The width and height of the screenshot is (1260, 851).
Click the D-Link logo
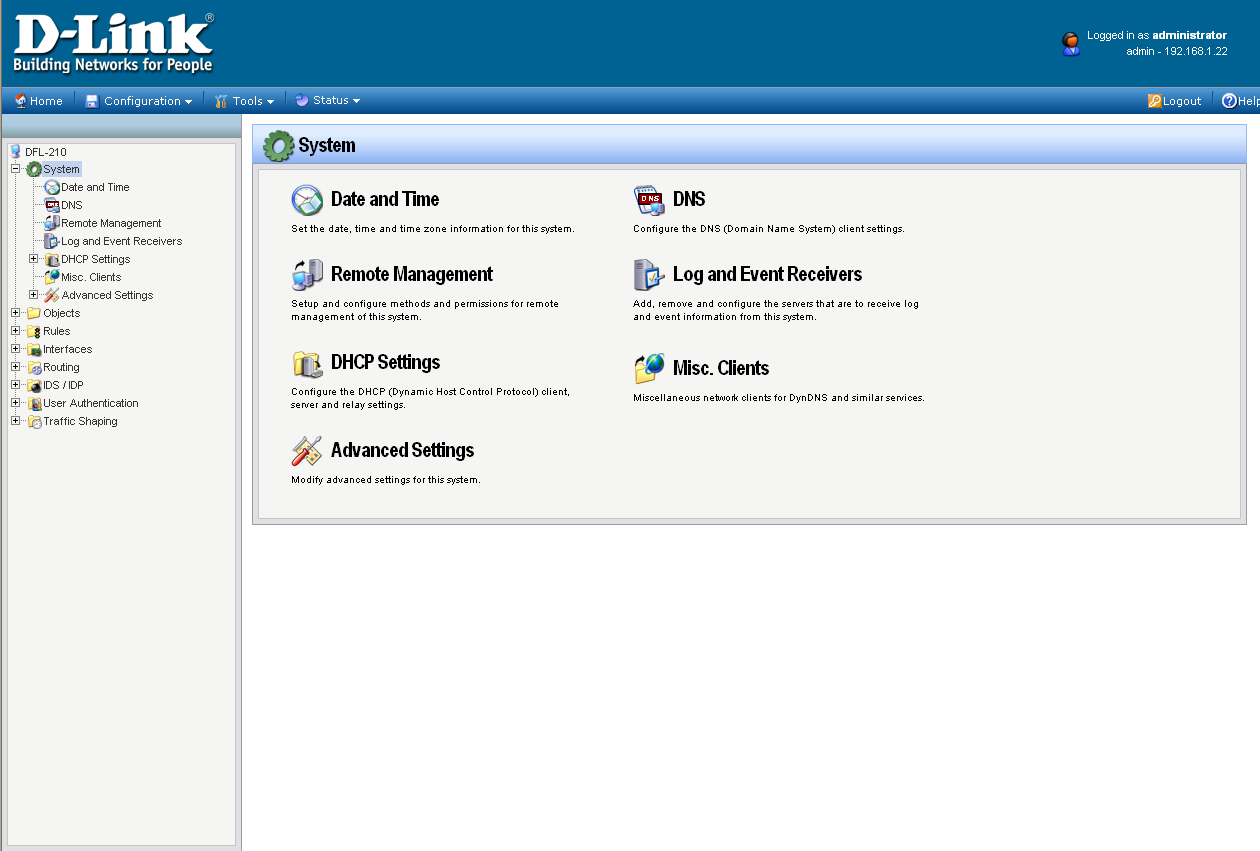(113, 43)
